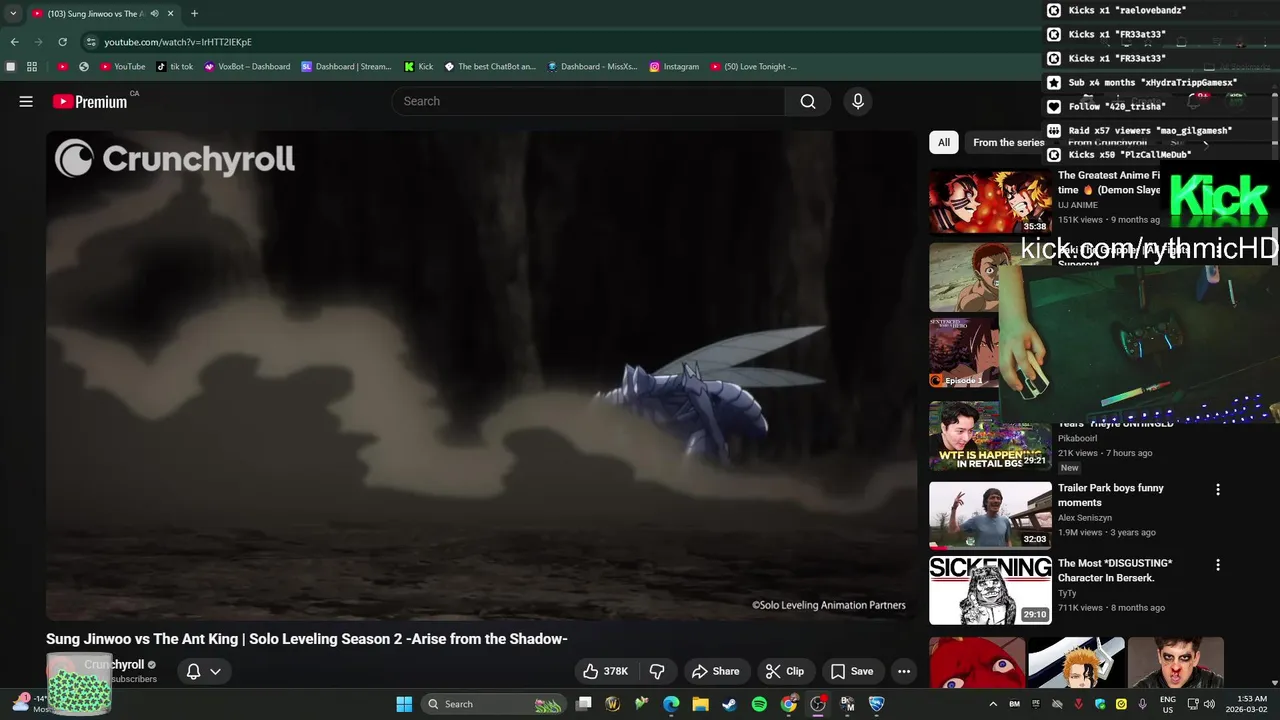The image size is (1280, 720).
Task: Open The Most DISGUSTING Character In Berserk title
Action: click(1115, 570)
